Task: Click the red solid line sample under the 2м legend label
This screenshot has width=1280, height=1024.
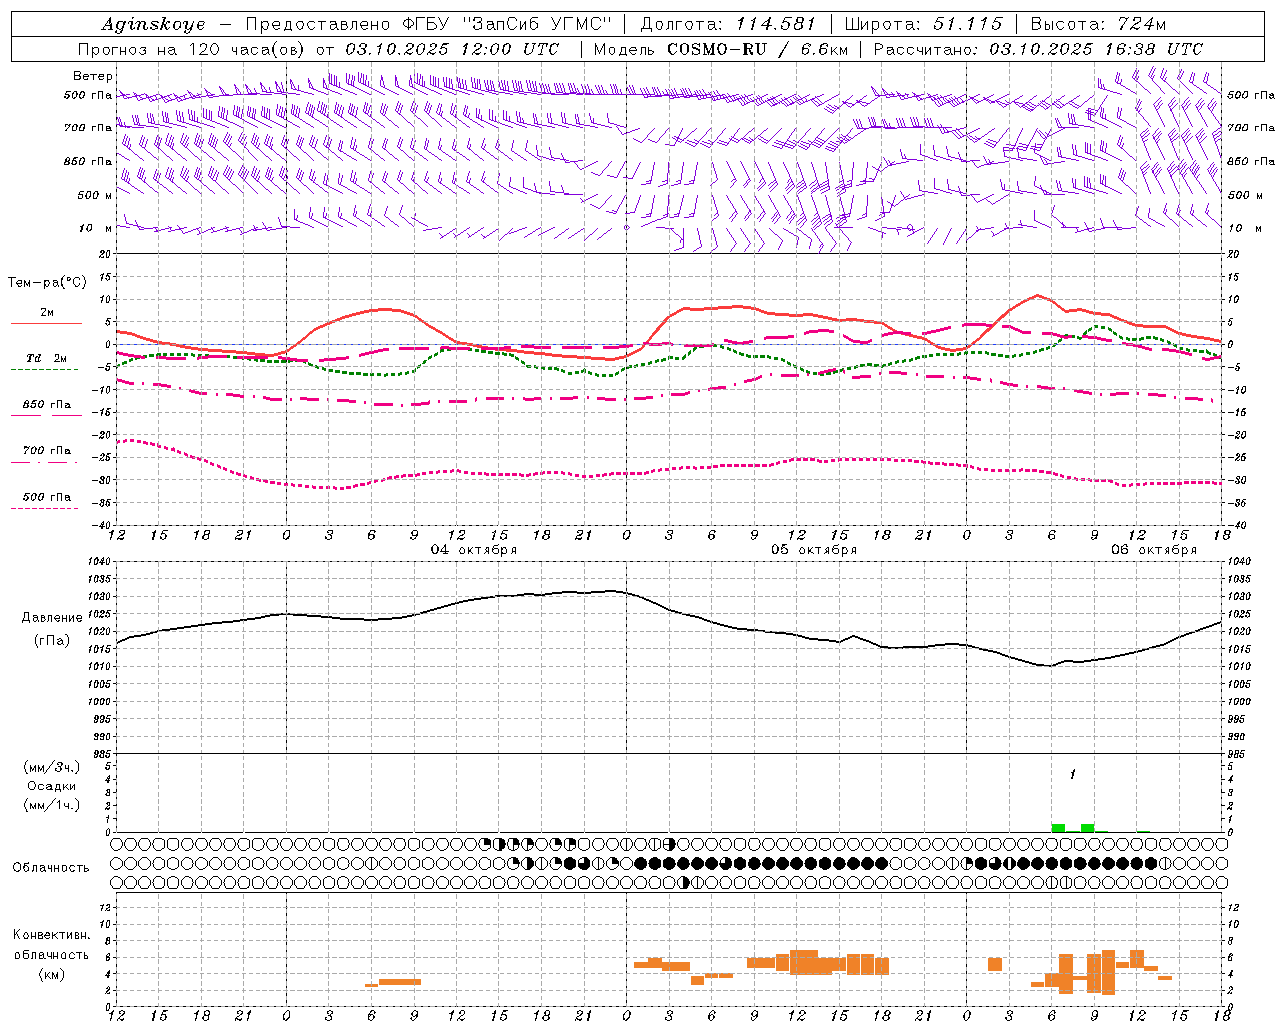Action: click(x=46, y=323)
